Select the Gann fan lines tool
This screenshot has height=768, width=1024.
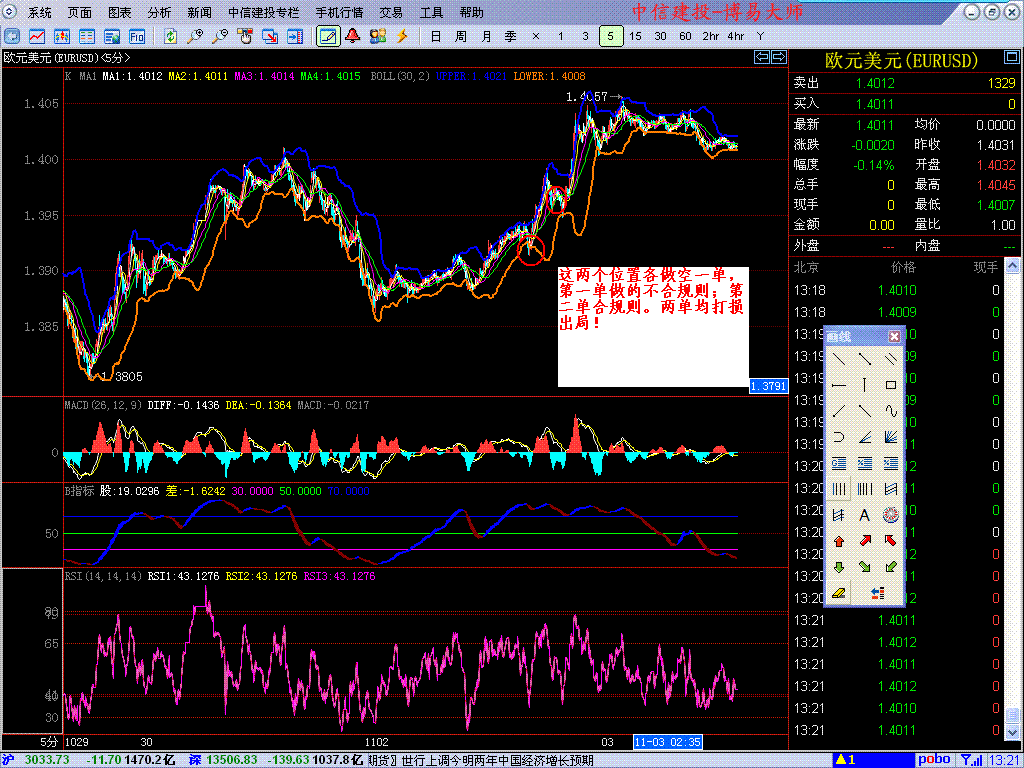(x=891, y=436)
